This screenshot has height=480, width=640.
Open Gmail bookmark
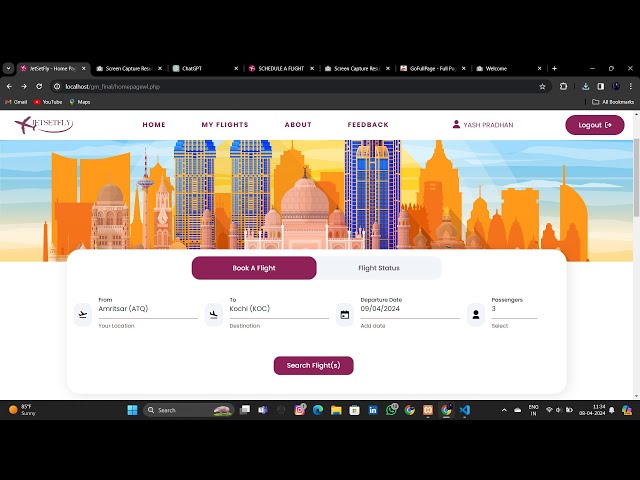pos(16,102)
